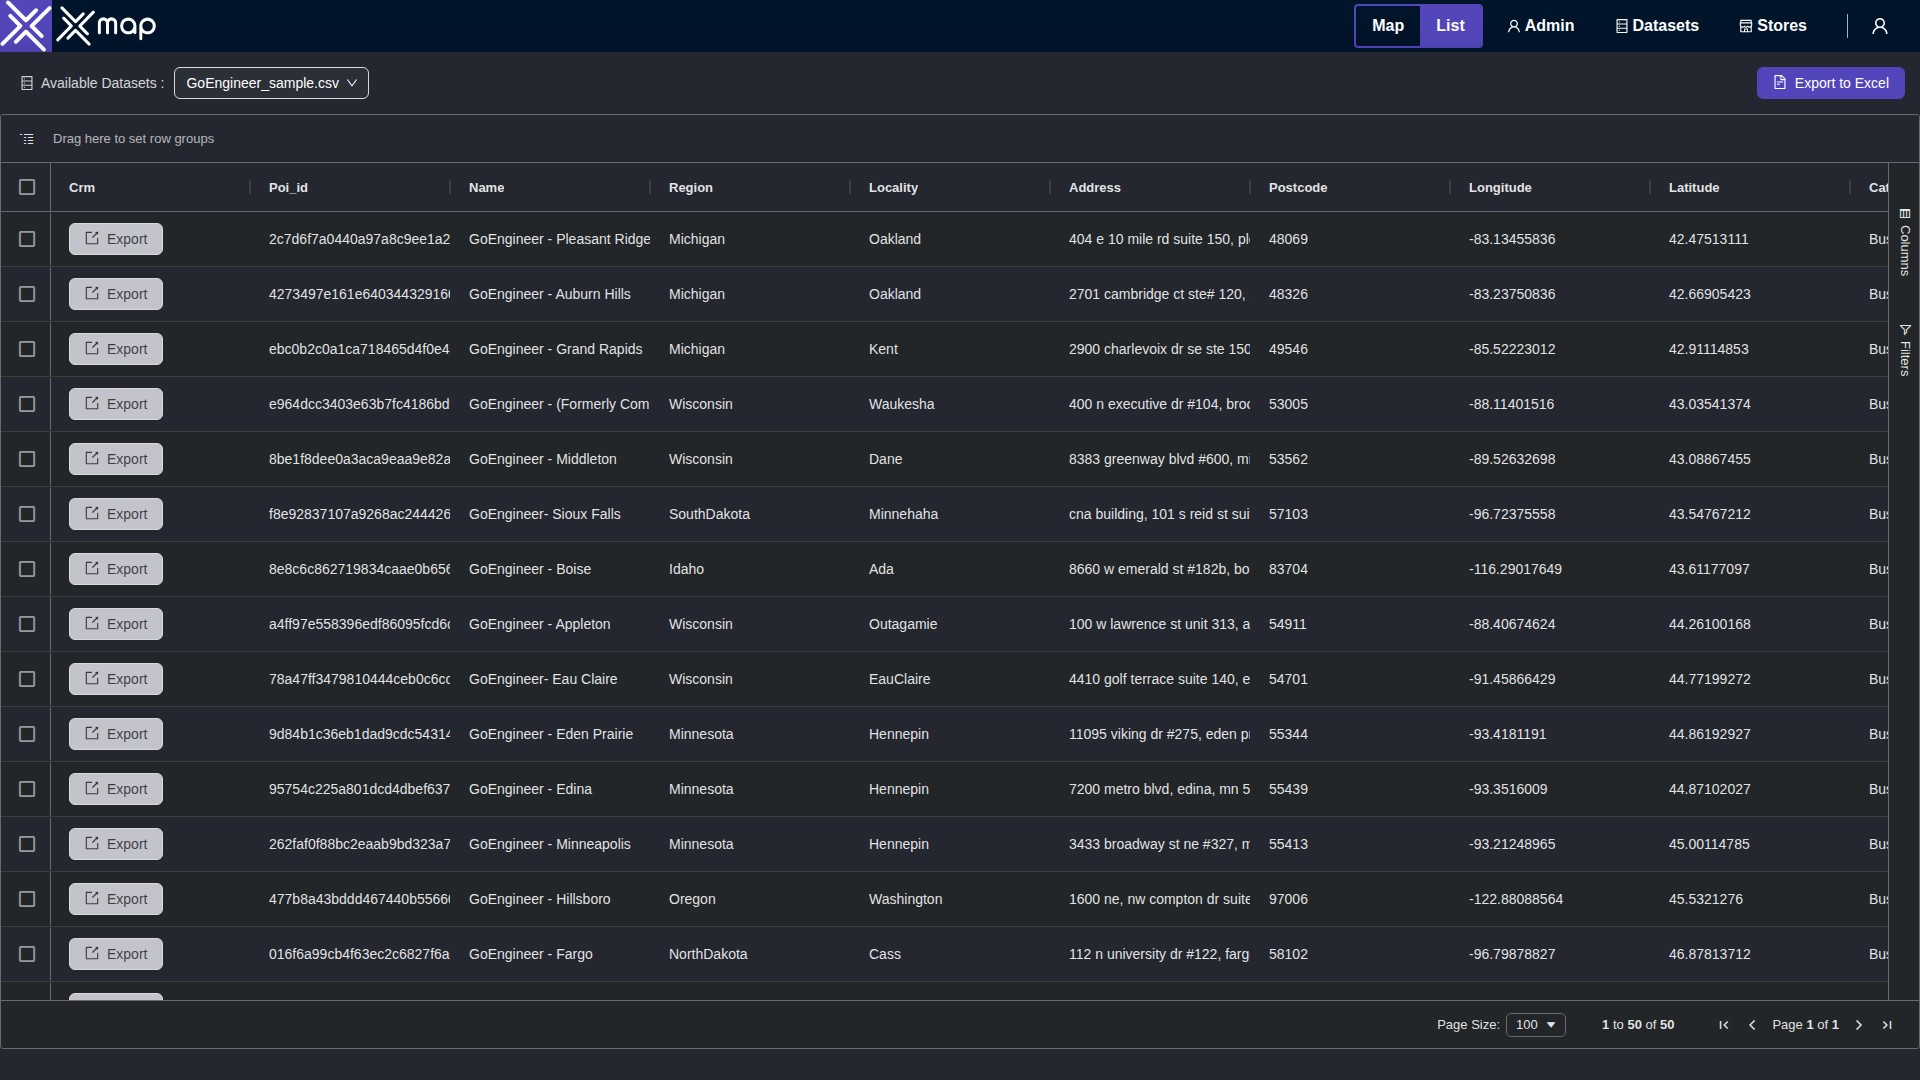Export the GoEngineer - Middleton row

tap(115, 458)
